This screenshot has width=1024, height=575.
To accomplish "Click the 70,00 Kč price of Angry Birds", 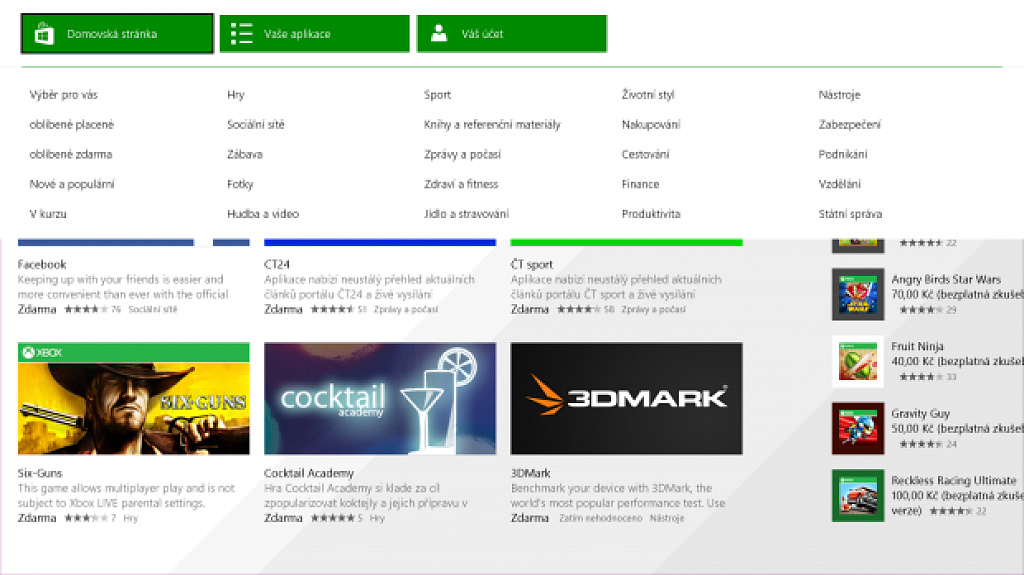I will (x=913, y=294).
